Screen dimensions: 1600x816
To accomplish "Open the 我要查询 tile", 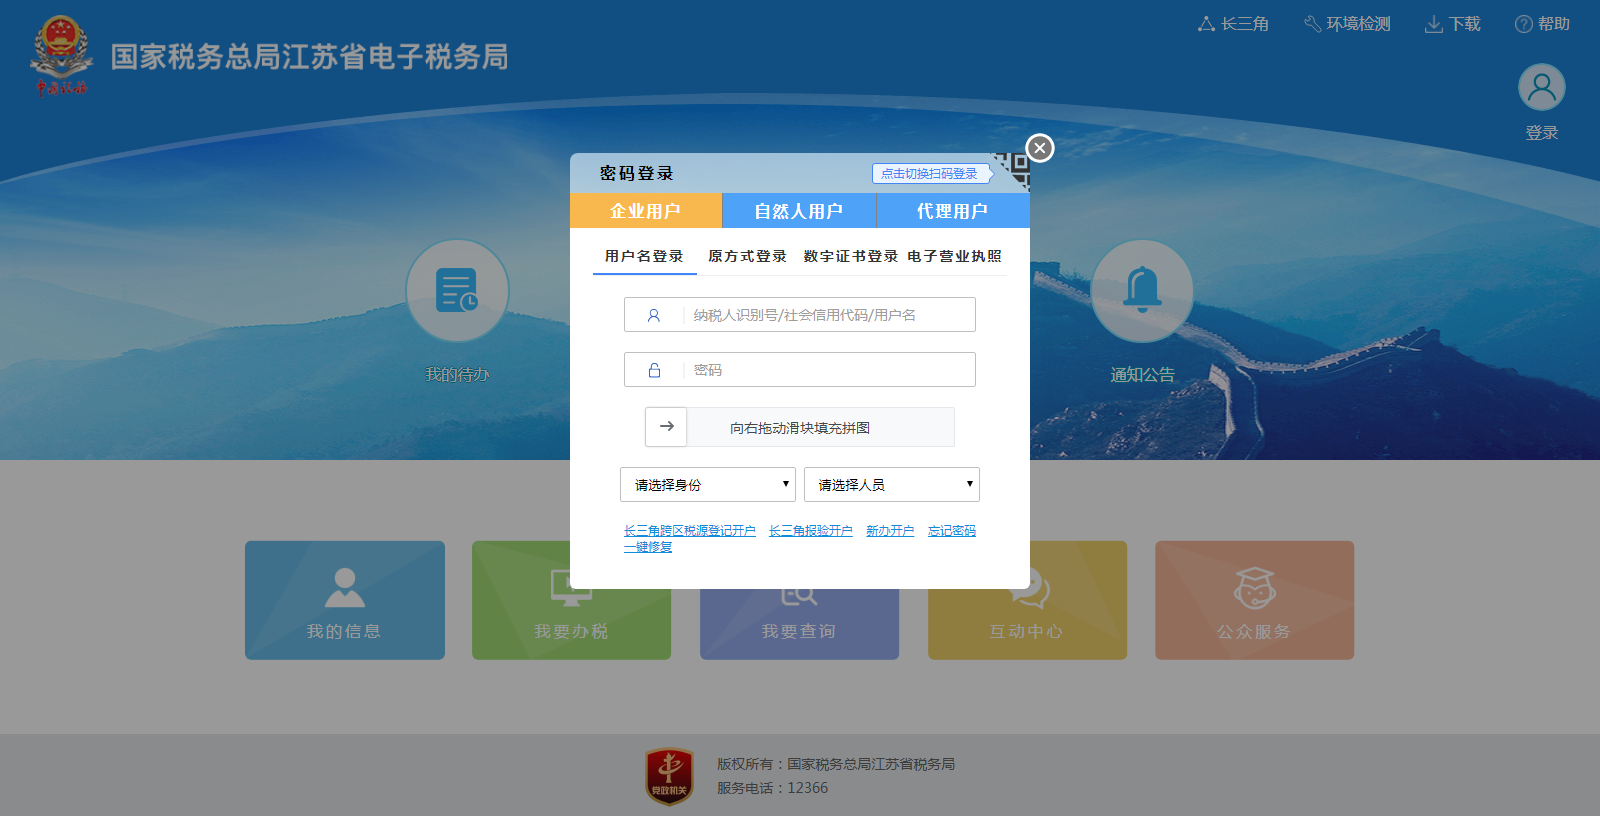I will pyautogui.click(x=799, y=624).
